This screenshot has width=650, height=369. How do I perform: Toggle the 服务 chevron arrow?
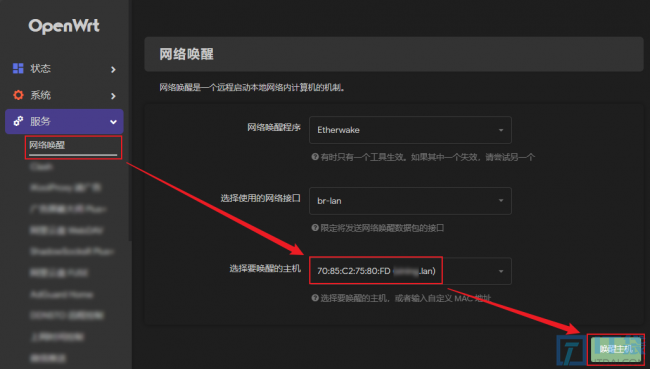click(113, 122)
